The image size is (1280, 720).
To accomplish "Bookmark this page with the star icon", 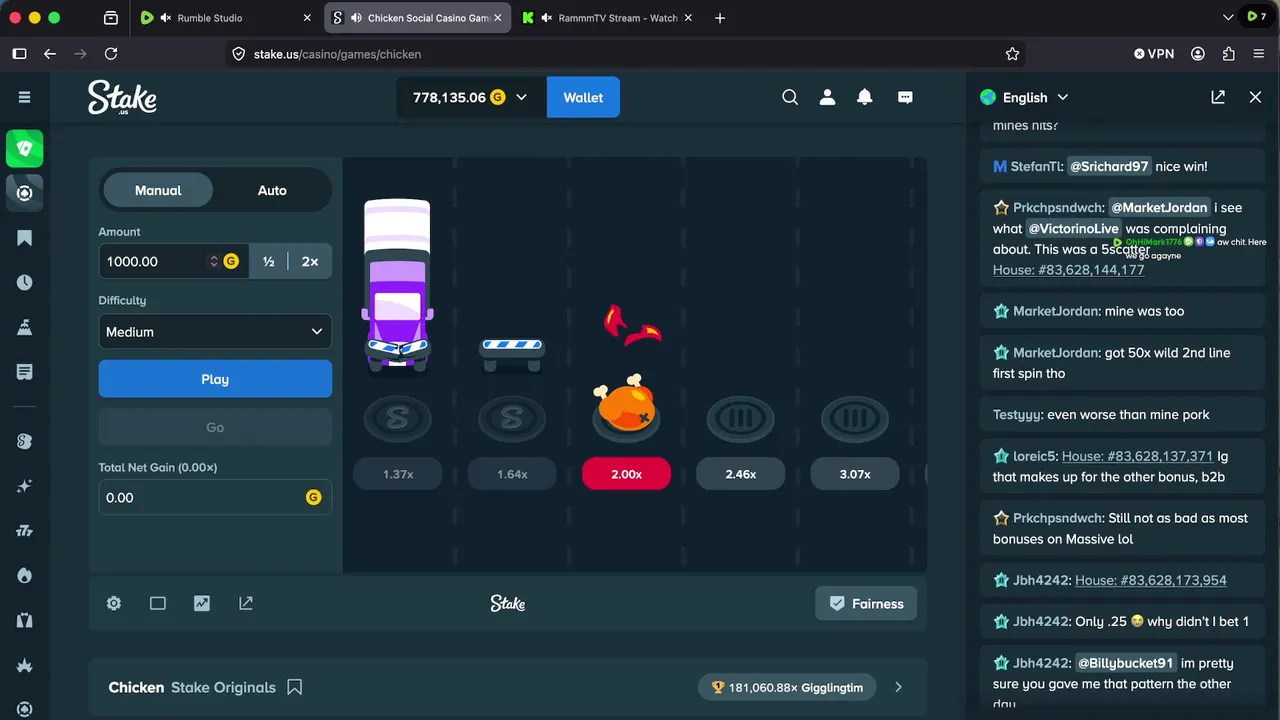I will coord(1012,54).
